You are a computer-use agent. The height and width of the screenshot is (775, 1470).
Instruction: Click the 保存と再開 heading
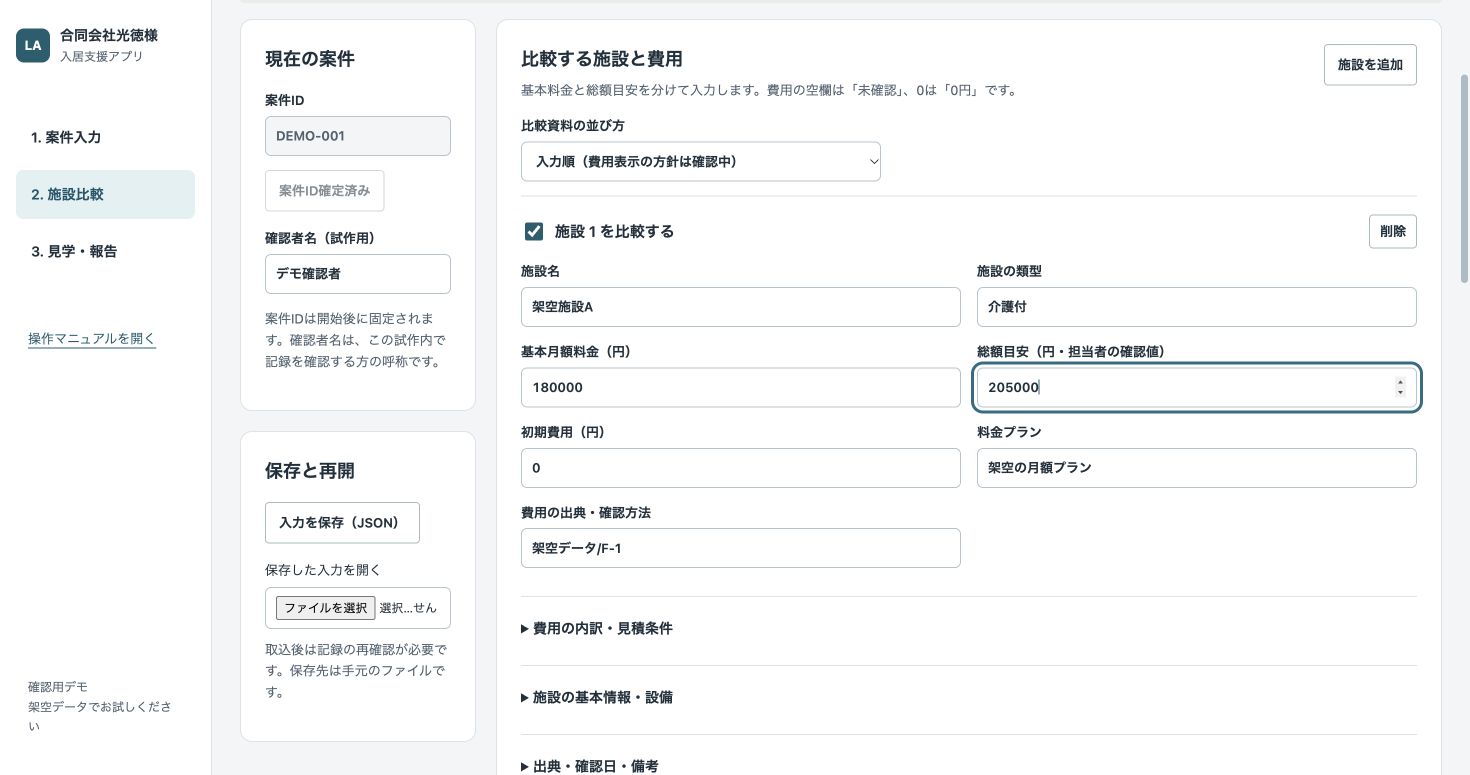coord(310,470)
